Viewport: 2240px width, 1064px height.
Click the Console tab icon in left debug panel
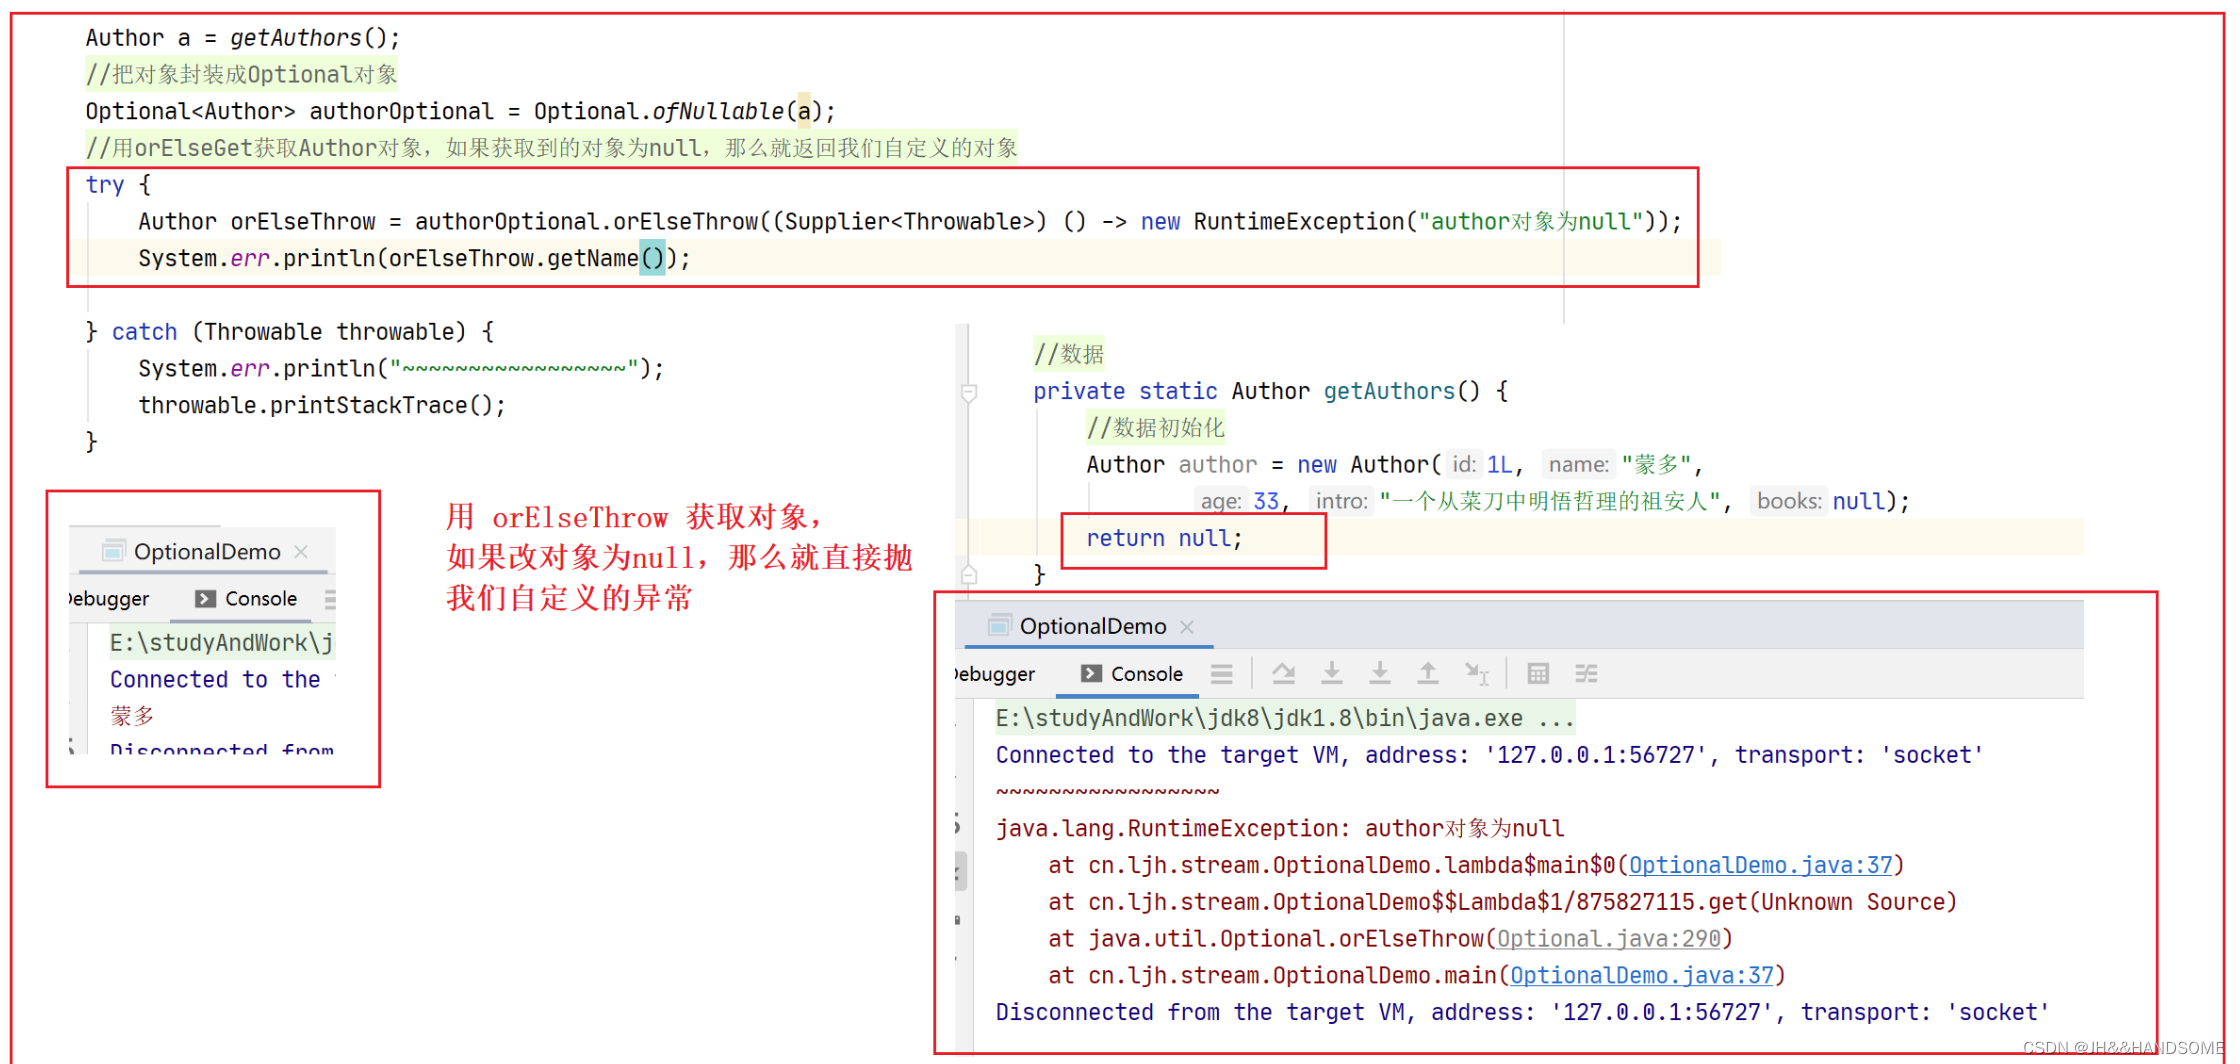point(205,599)
